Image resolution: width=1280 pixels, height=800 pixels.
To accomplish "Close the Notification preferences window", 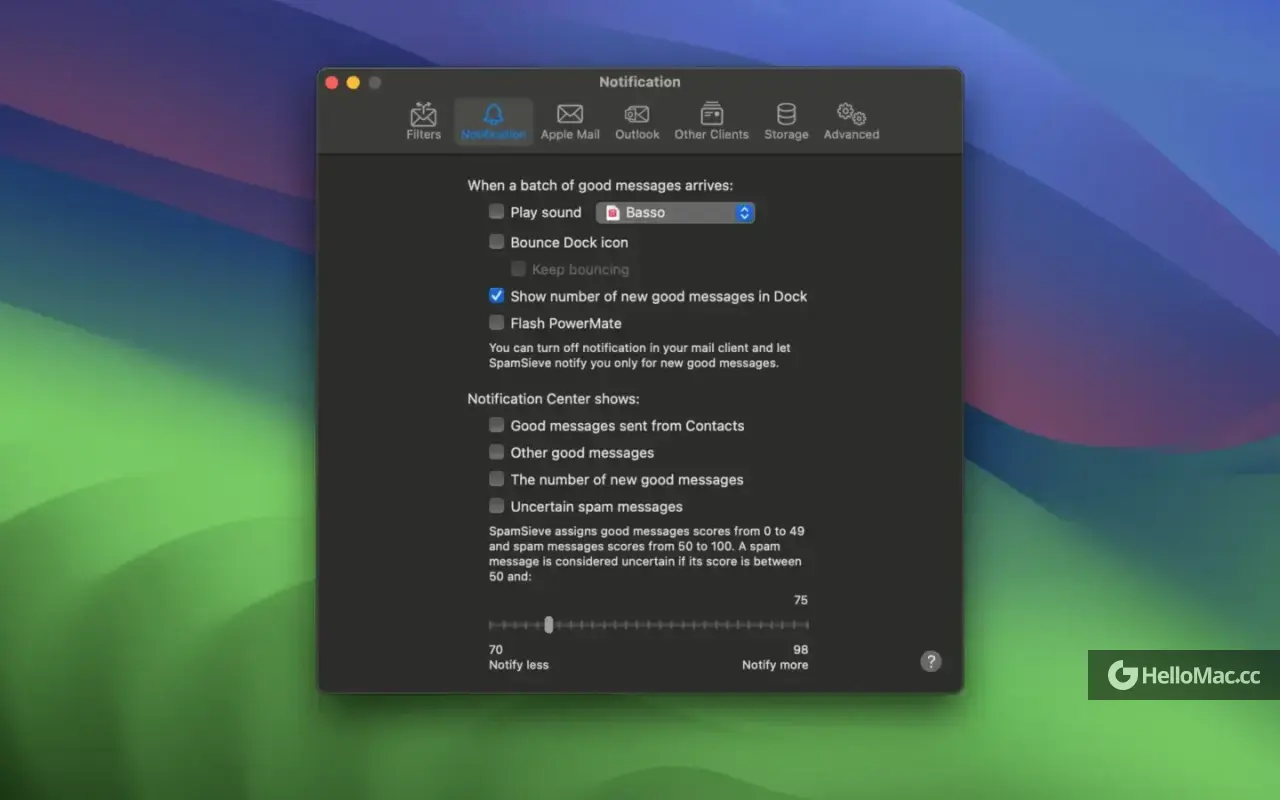I will pos(332,82).
